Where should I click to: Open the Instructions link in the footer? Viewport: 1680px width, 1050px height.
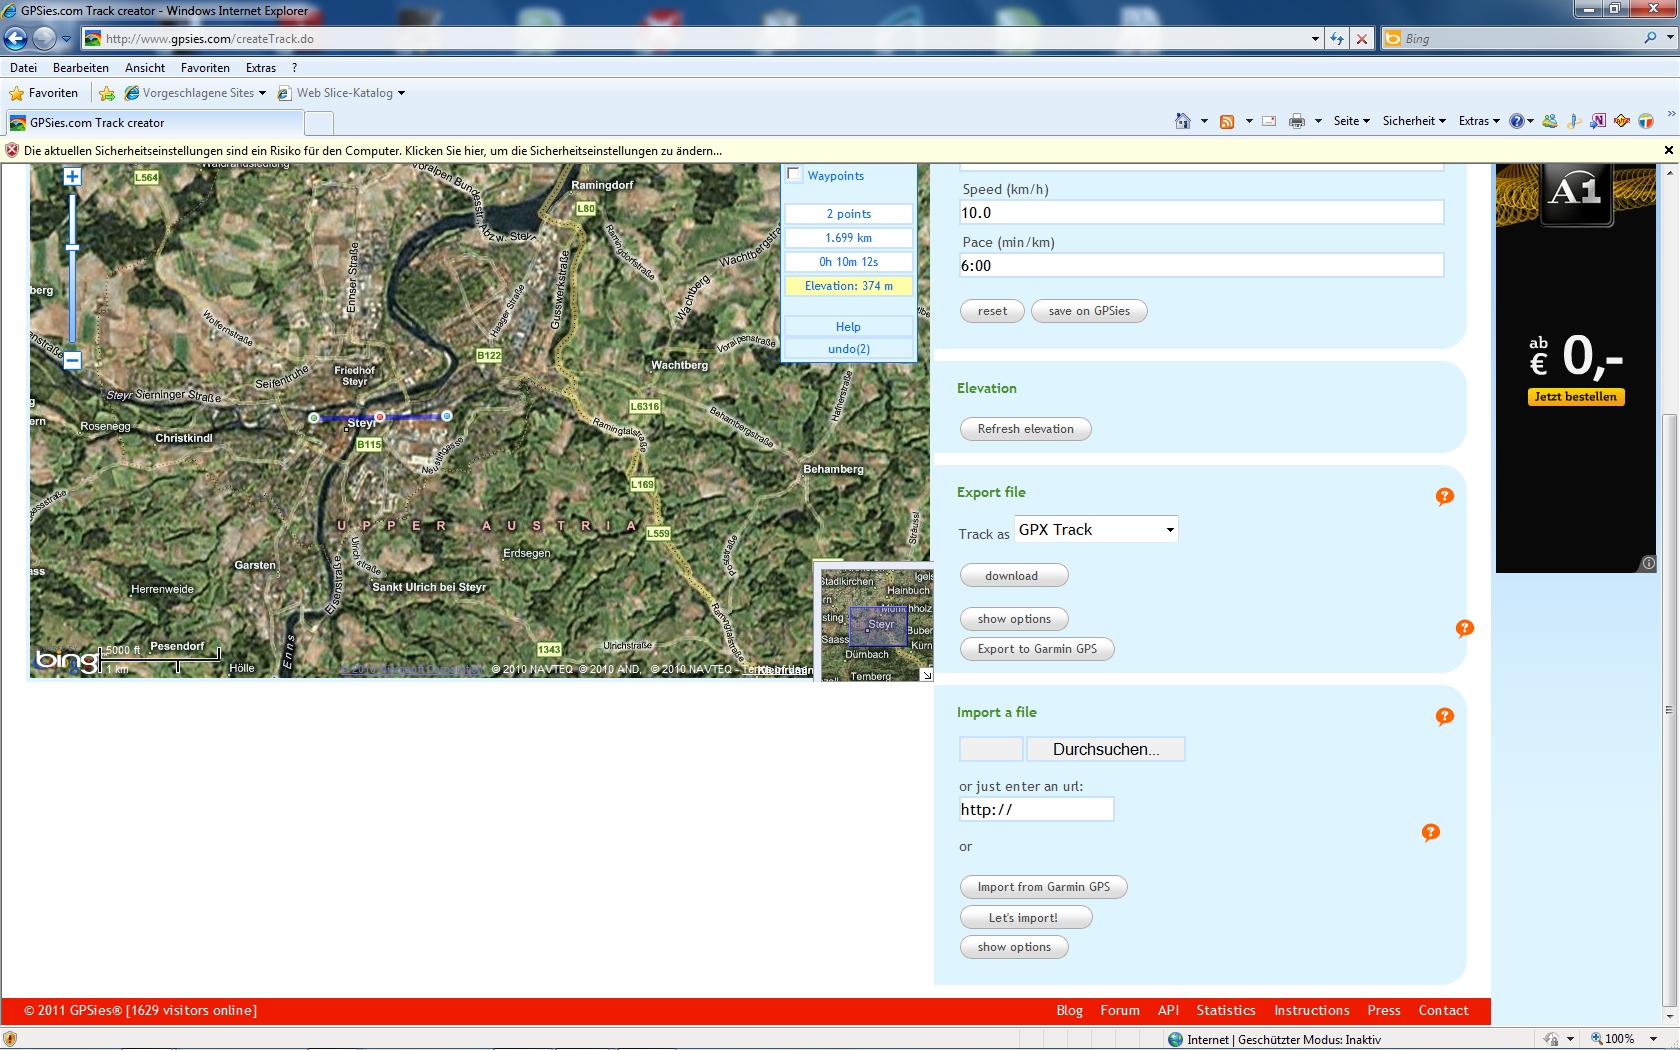[x=1312, y=1010]
